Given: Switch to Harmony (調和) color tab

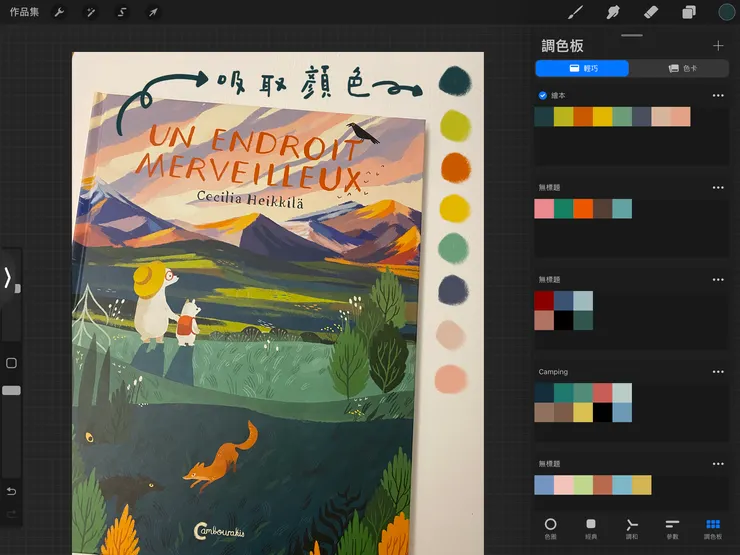Looking at the screenshot, I should (x=631, y=528).
